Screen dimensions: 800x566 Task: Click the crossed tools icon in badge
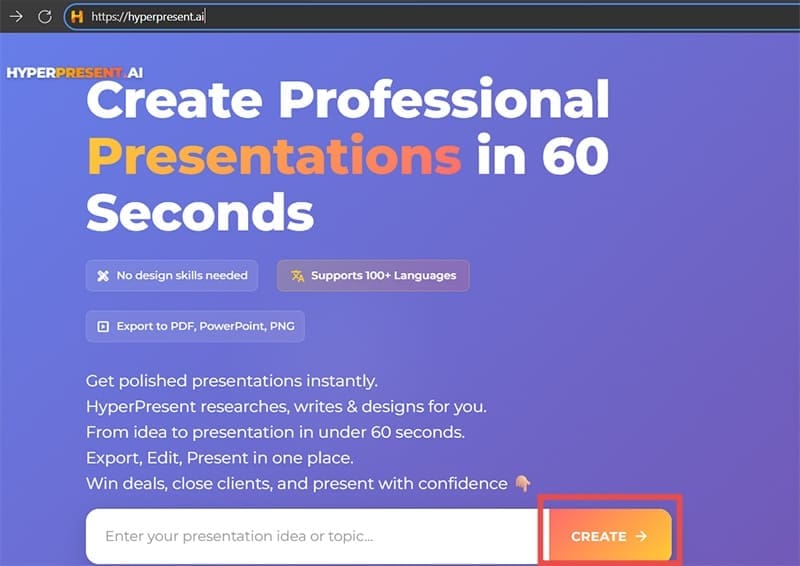pos(103,276)
